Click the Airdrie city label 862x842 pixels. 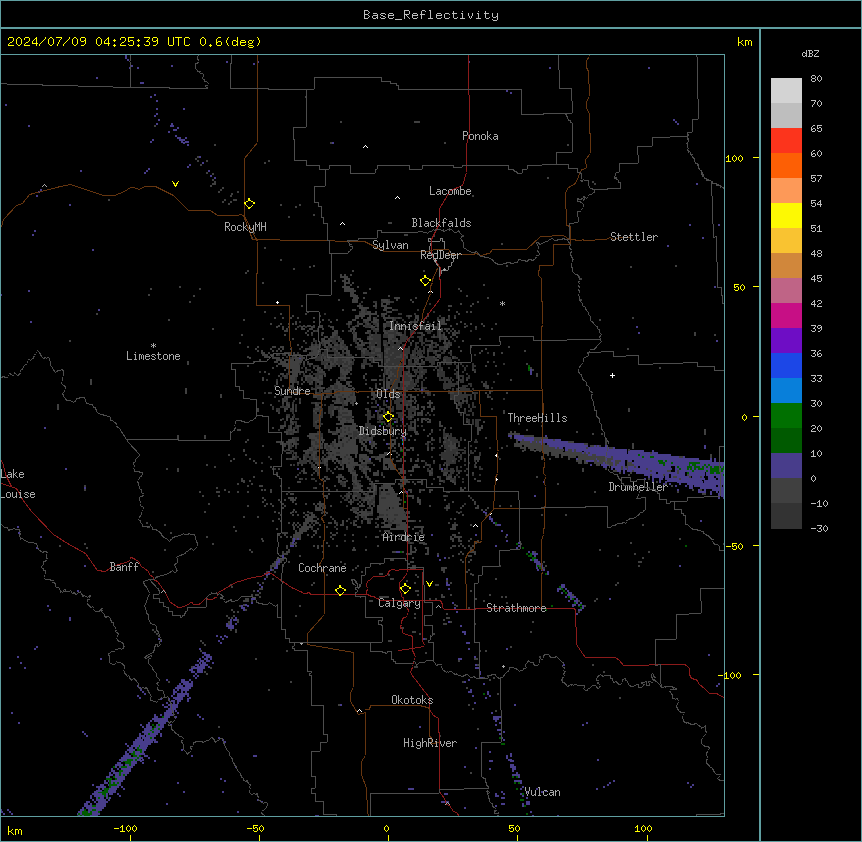pyautogui.click(x=404, y=537)
